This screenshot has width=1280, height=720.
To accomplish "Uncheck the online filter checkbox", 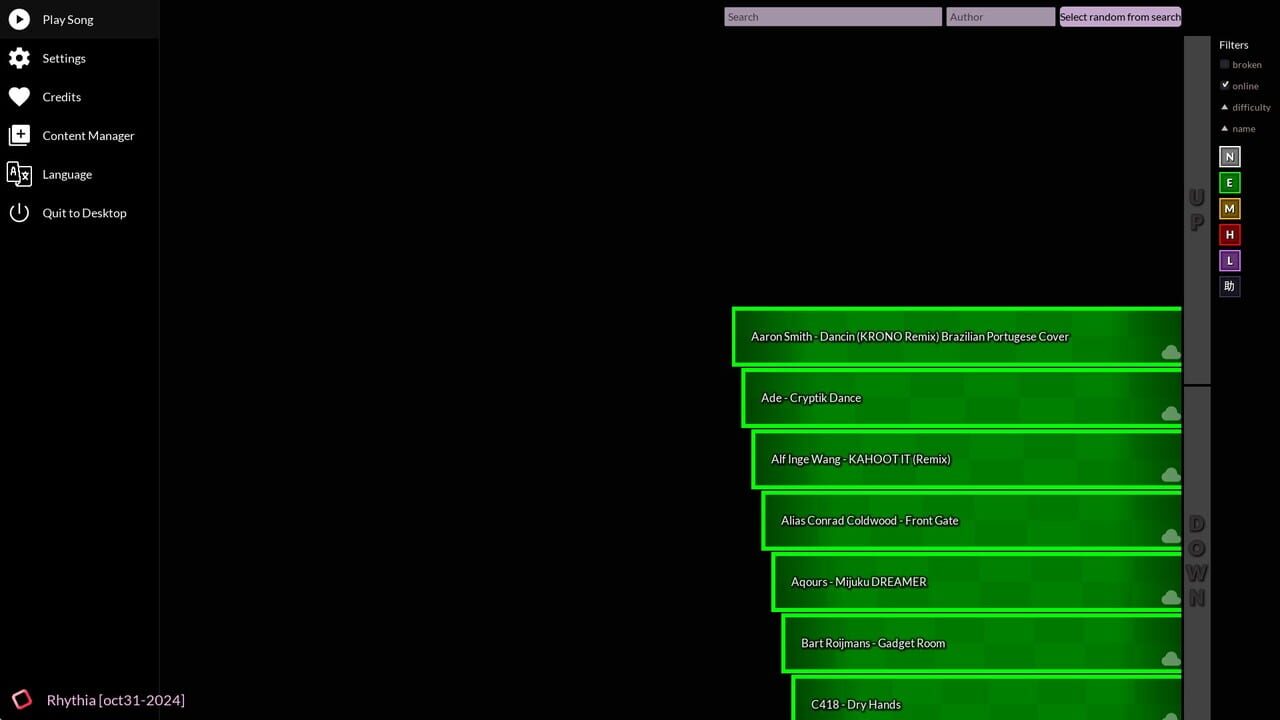I will 1225,85.
